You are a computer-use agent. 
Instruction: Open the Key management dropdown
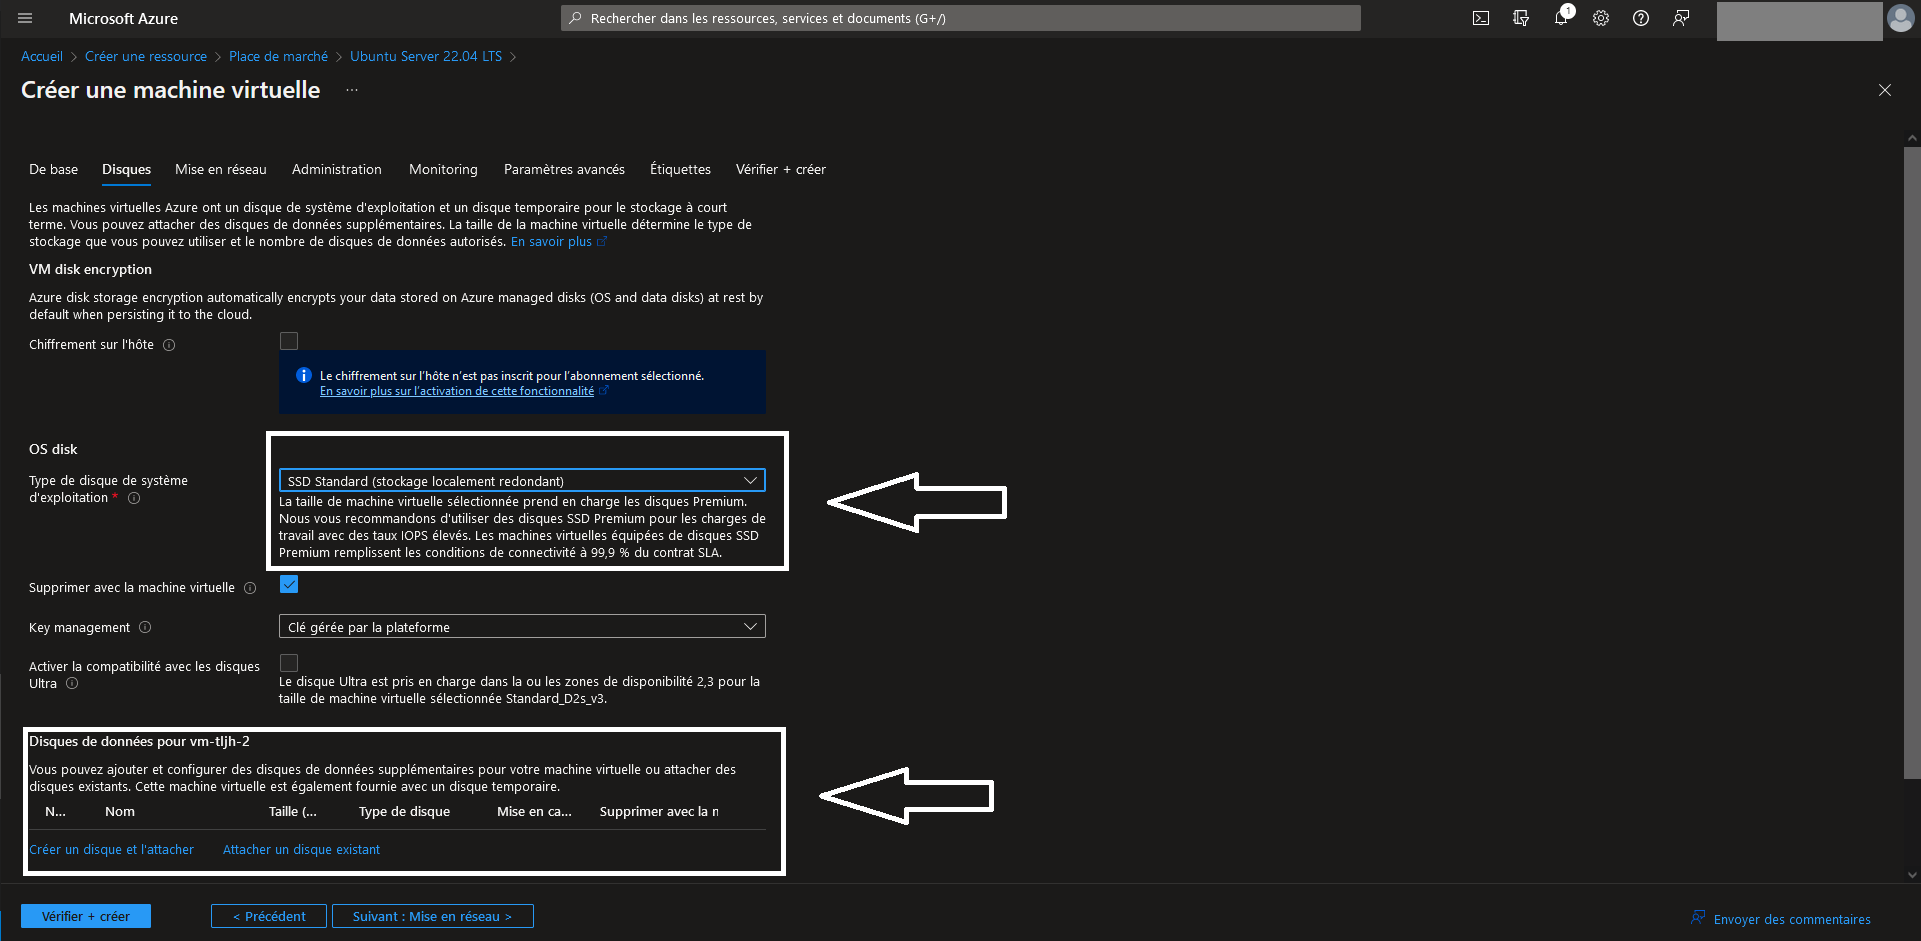click(x=522, y=627)
